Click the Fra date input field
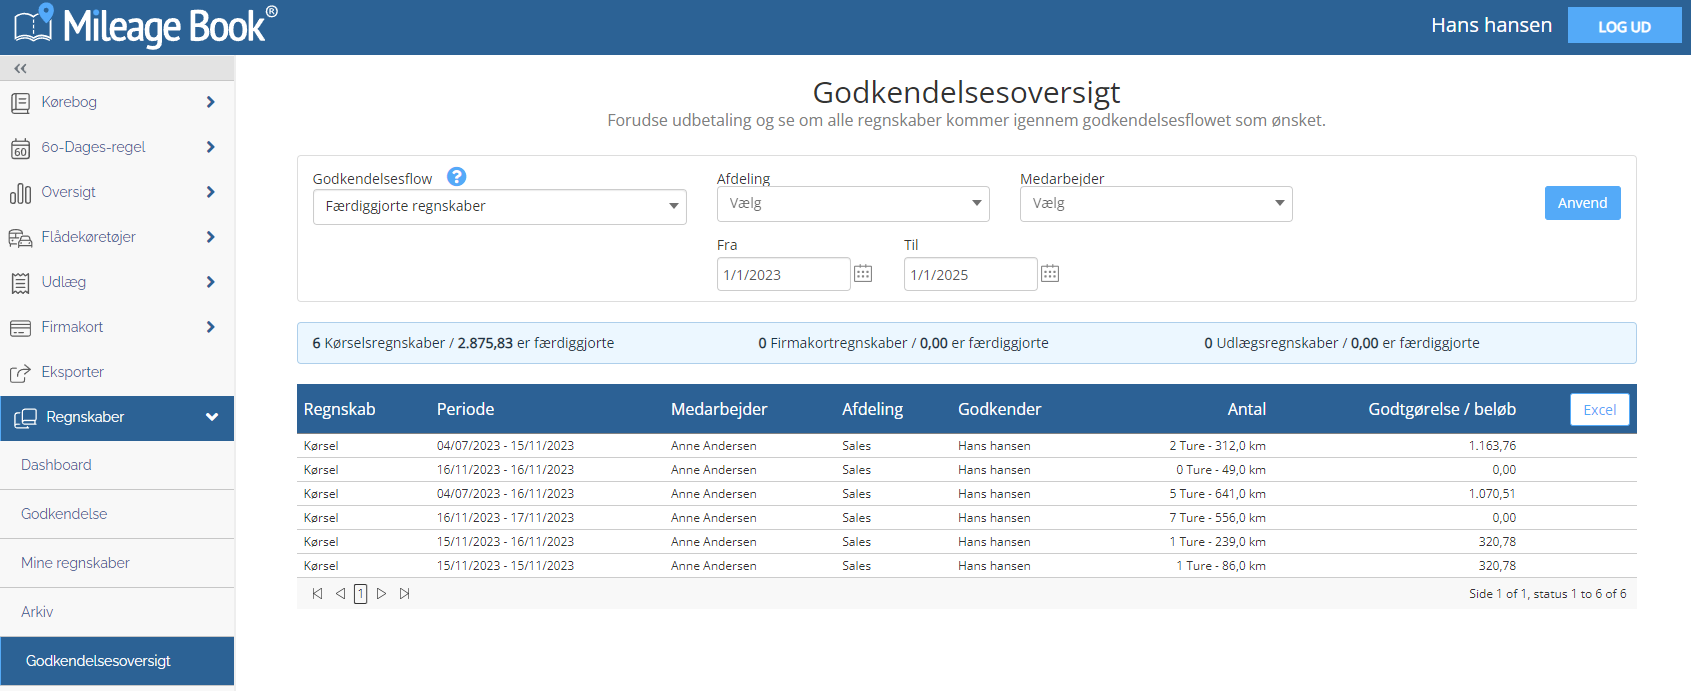 tap(783, 274)
